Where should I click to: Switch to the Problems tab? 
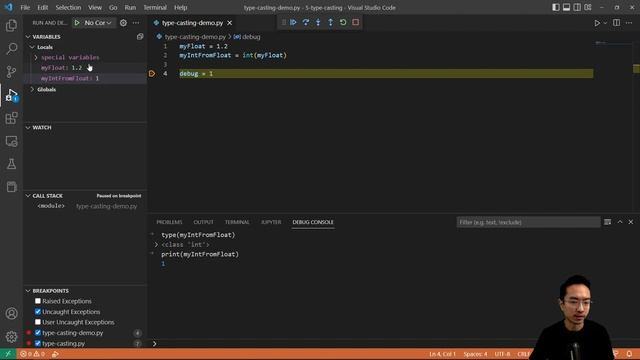pos(169,222)
